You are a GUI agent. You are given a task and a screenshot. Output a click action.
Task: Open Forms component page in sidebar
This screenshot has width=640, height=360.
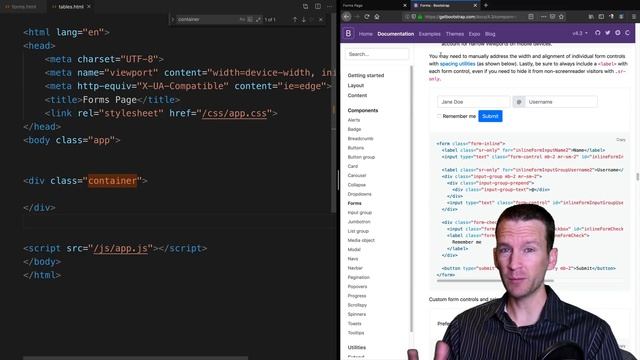click(354, 203)
